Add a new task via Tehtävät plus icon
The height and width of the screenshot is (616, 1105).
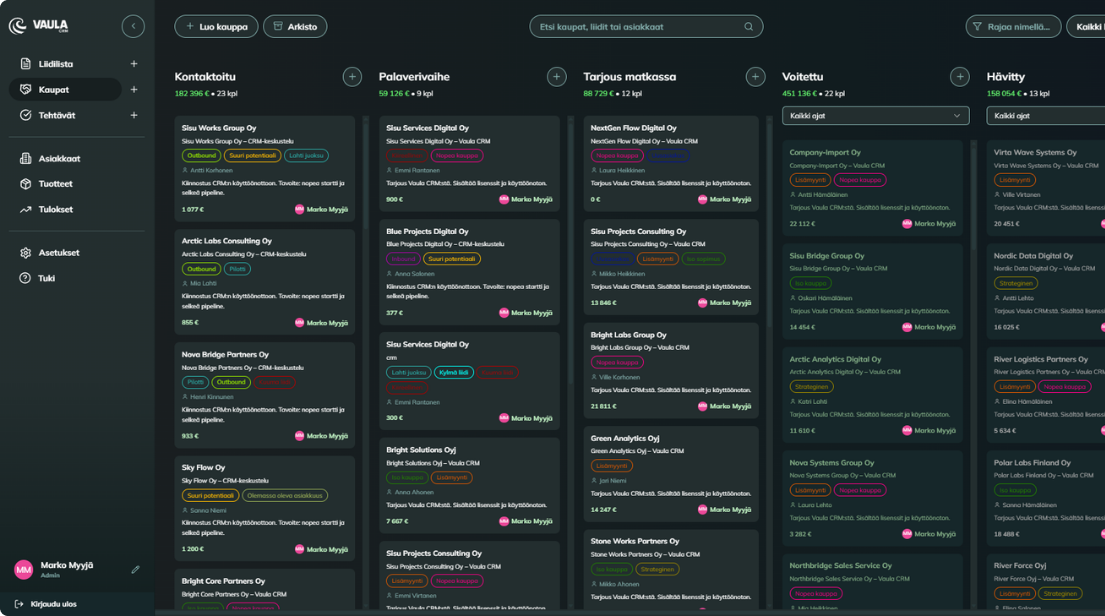tap(134, 115)
